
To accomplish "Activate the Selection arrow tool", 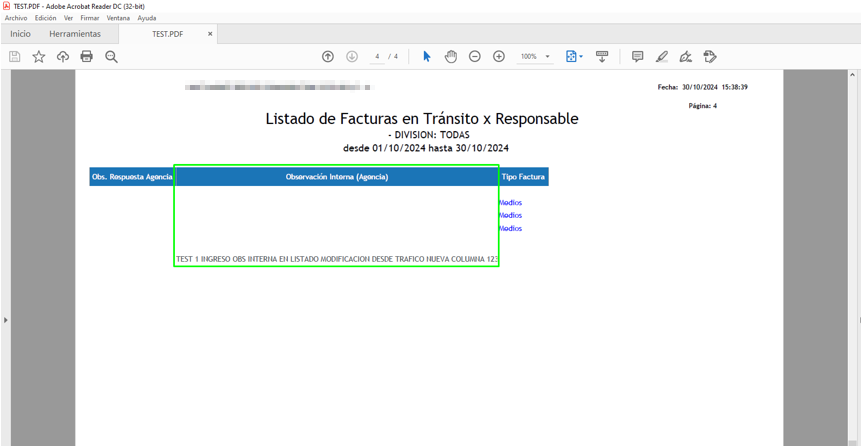I will point(427,57).
